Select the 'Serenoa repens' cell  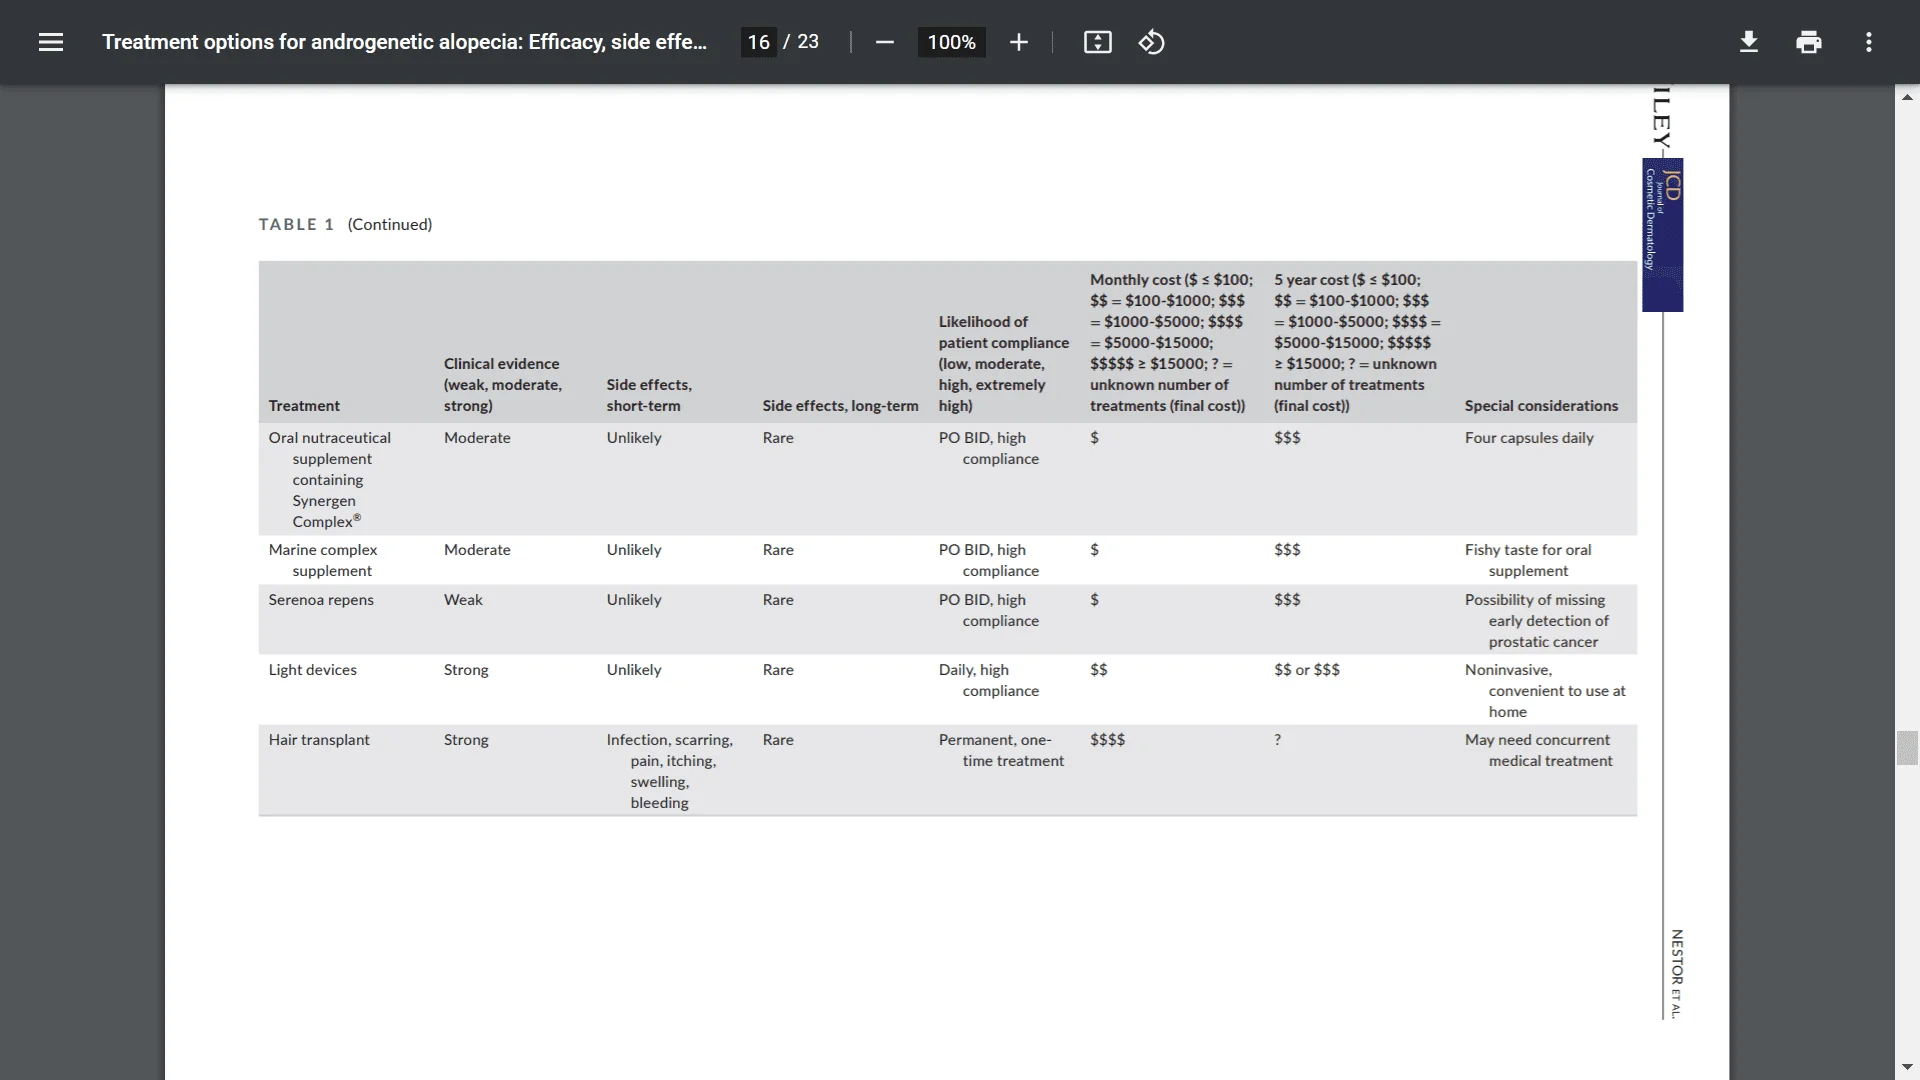321,599
